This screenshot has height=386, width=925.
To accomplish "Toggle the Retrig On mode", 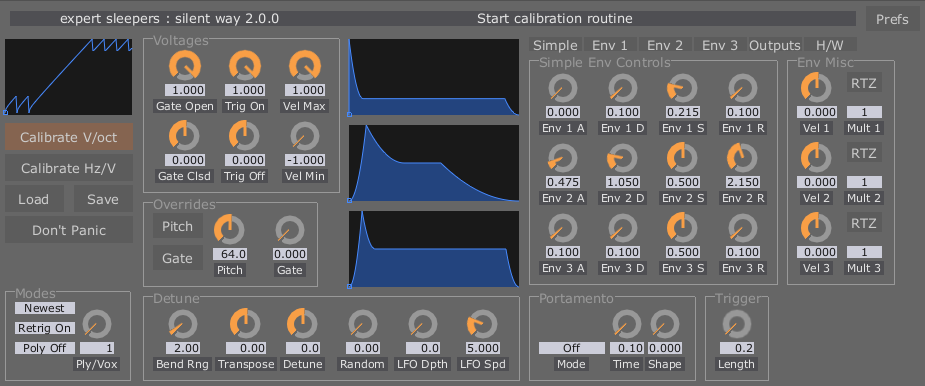I will click(45, 328).
